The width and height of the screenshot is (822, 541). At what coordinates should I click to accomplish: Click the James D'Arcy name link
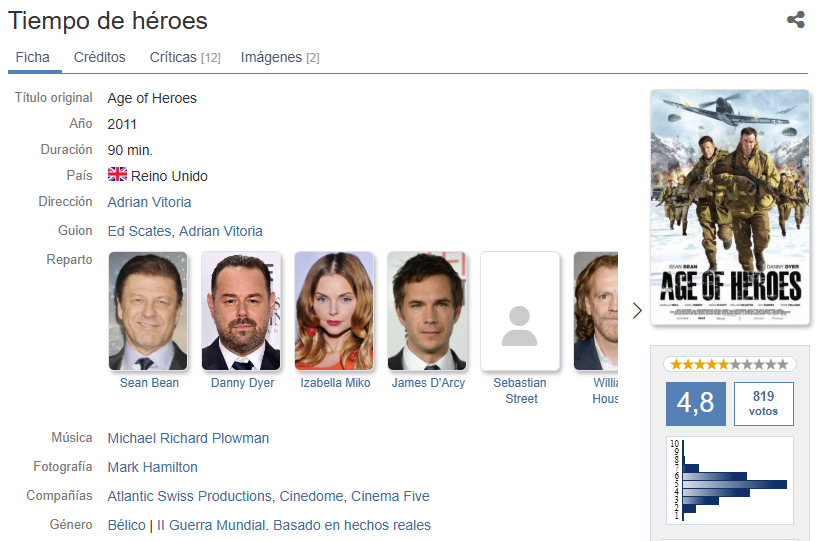[428, 383]
